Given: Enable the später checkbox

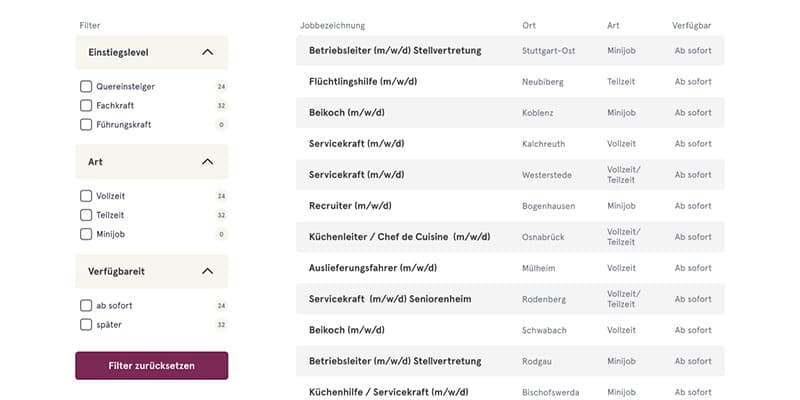Looking at the screenshot, I should [x=86, y=324].
